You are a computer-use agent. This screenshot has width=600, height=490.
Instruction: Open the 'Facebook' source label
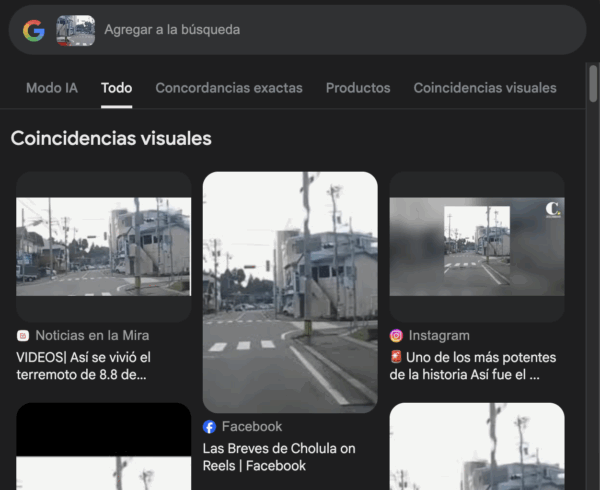click(252, 427)
